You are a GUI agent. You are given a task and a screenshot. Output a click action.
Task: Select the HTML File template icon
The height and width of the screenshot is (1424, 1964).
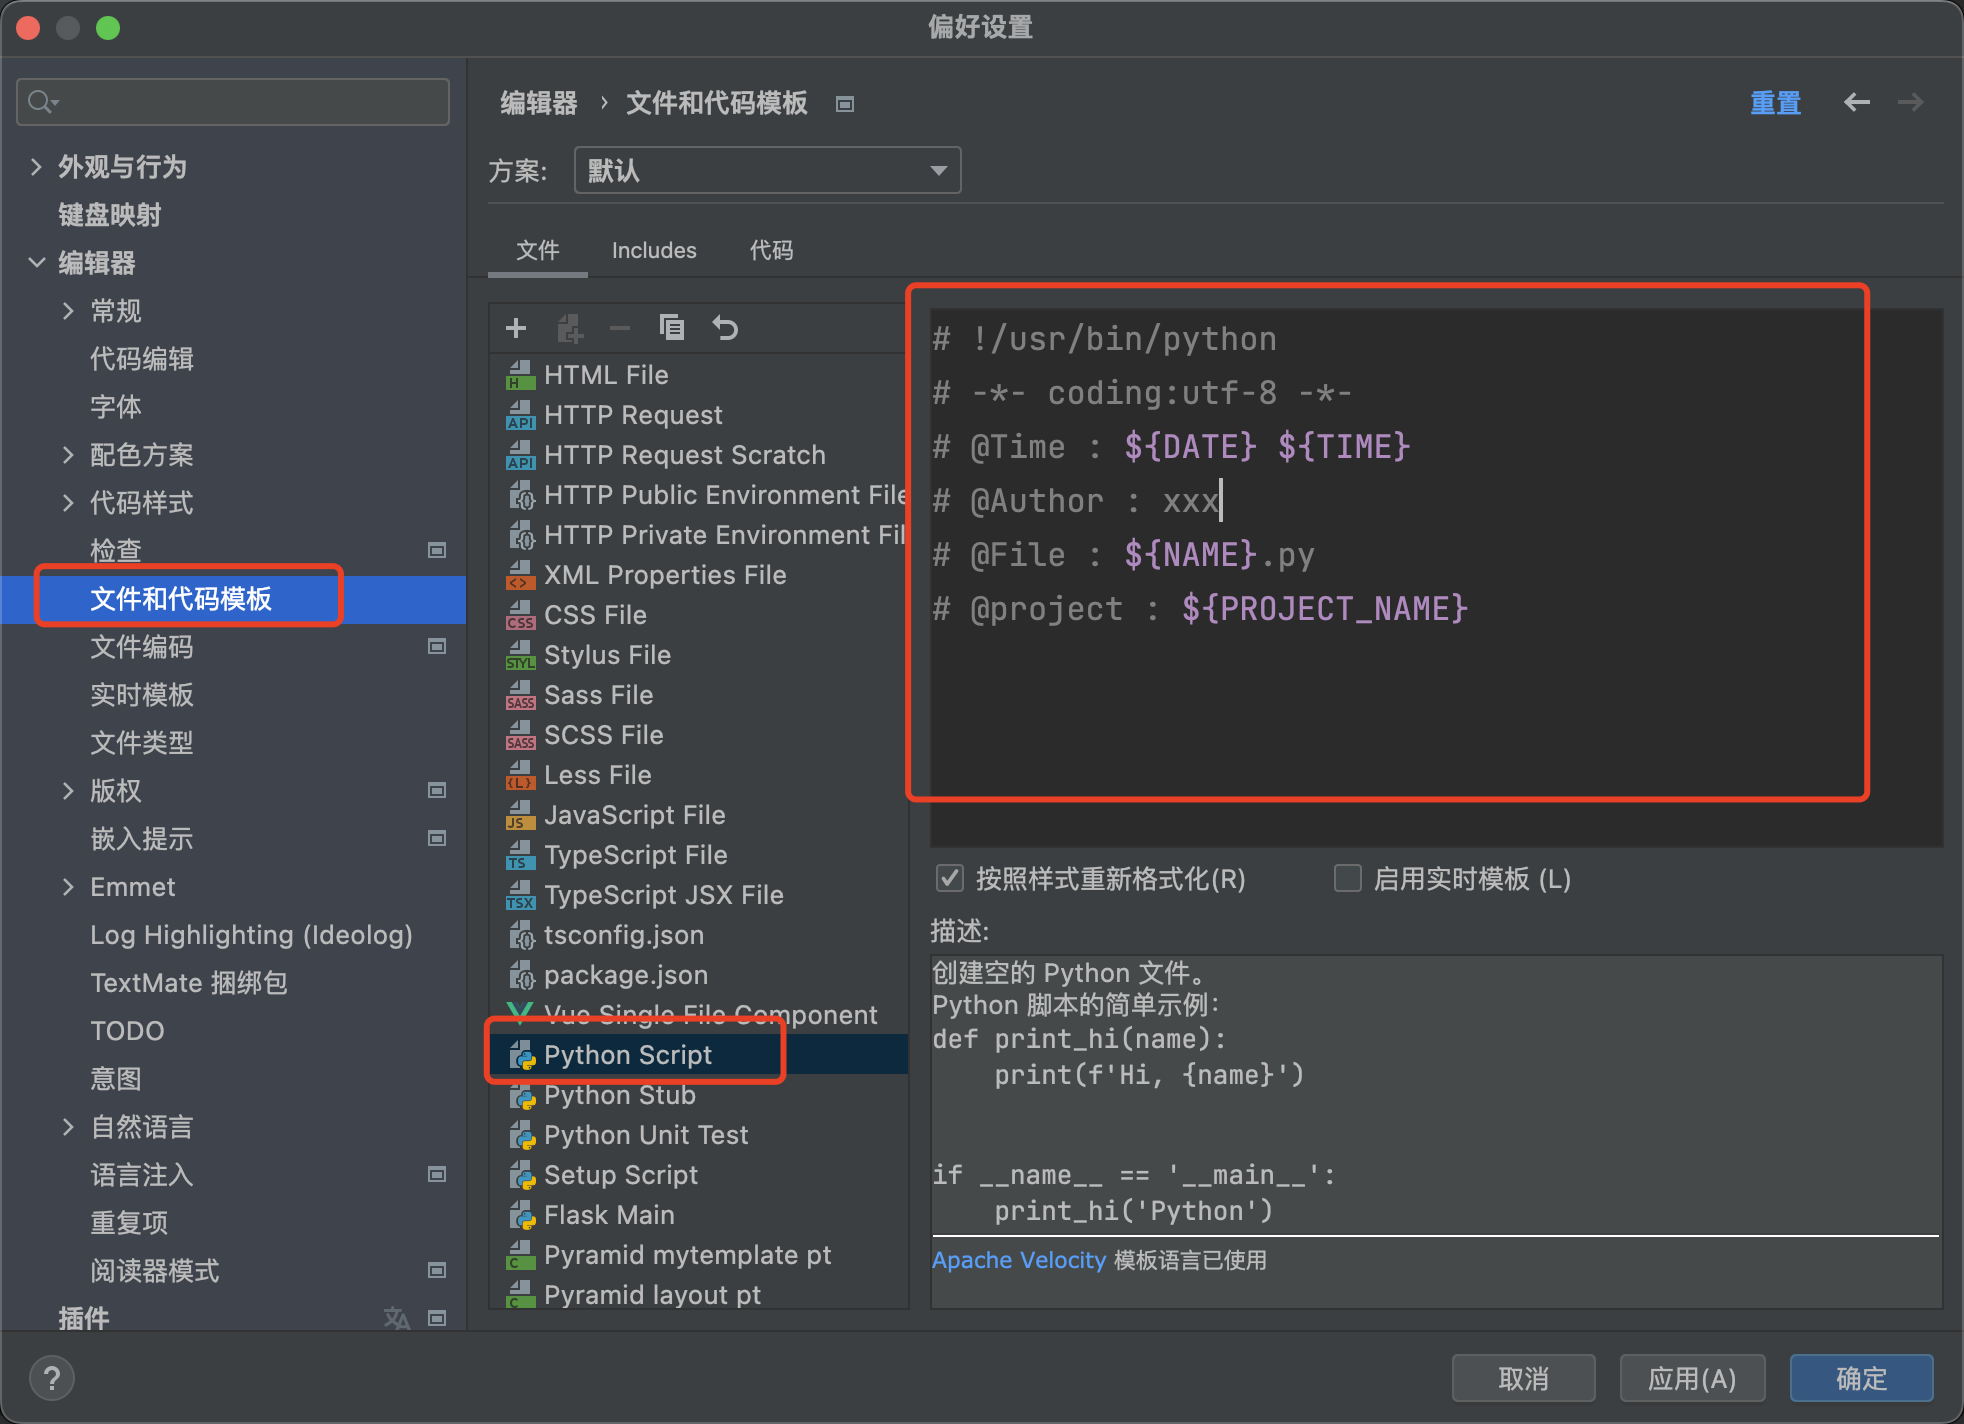(x=521, y=375)
